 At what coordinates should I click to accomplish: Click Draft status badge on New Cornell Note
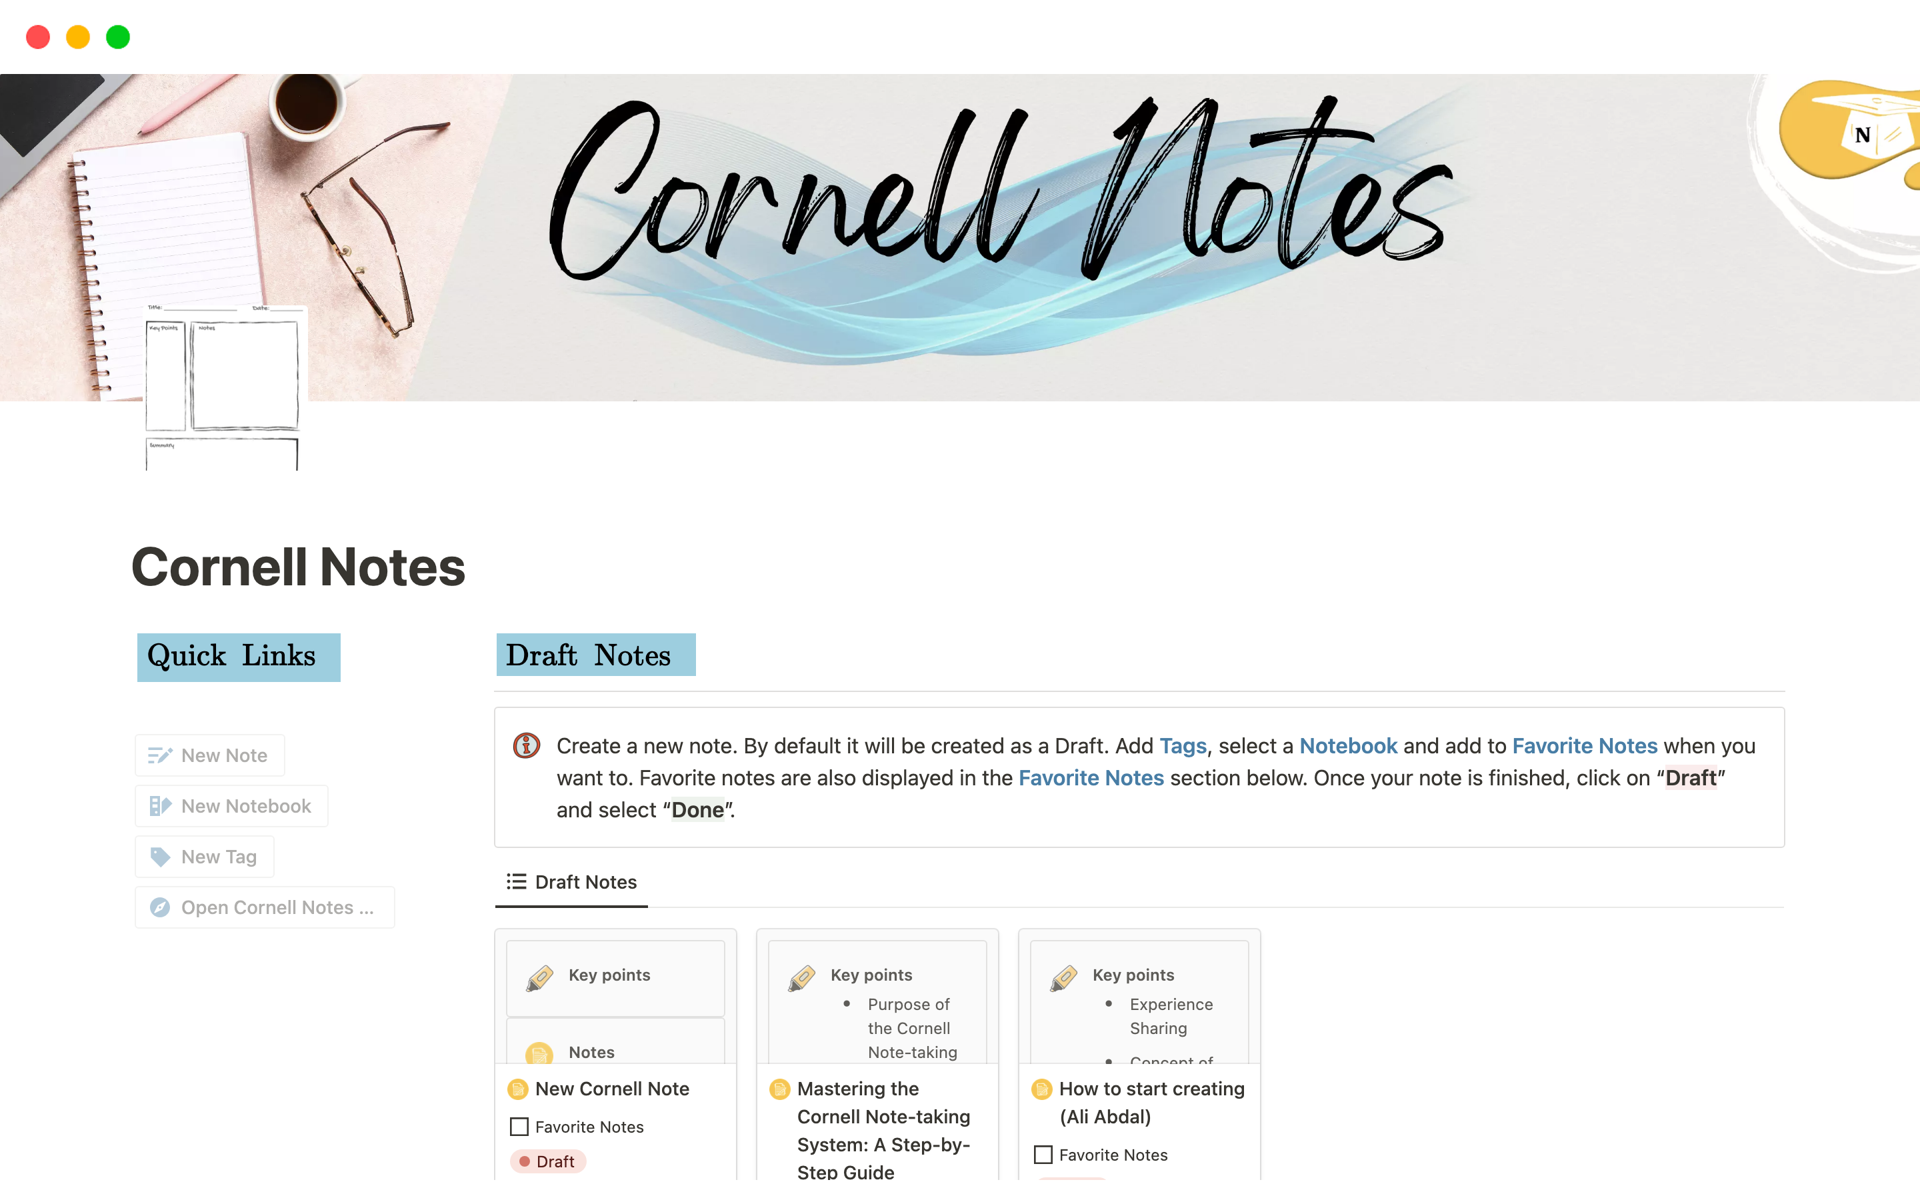(x=550, y=1161)
